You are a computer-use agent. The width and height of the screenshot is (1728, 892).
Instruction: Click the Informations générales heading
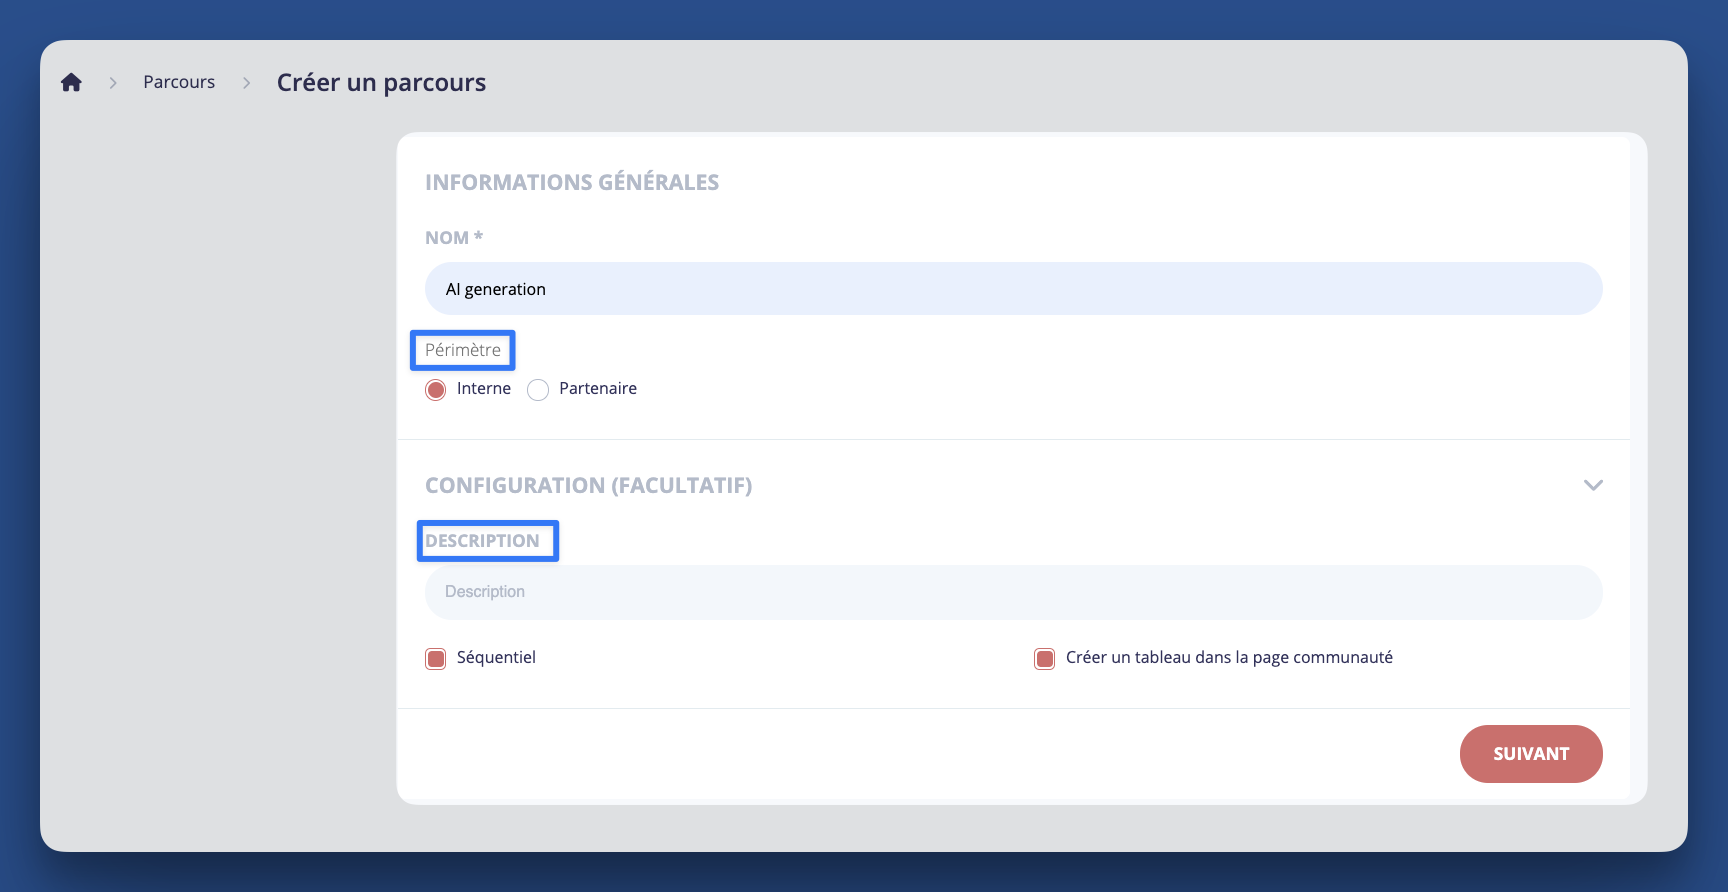pos(572,182)
